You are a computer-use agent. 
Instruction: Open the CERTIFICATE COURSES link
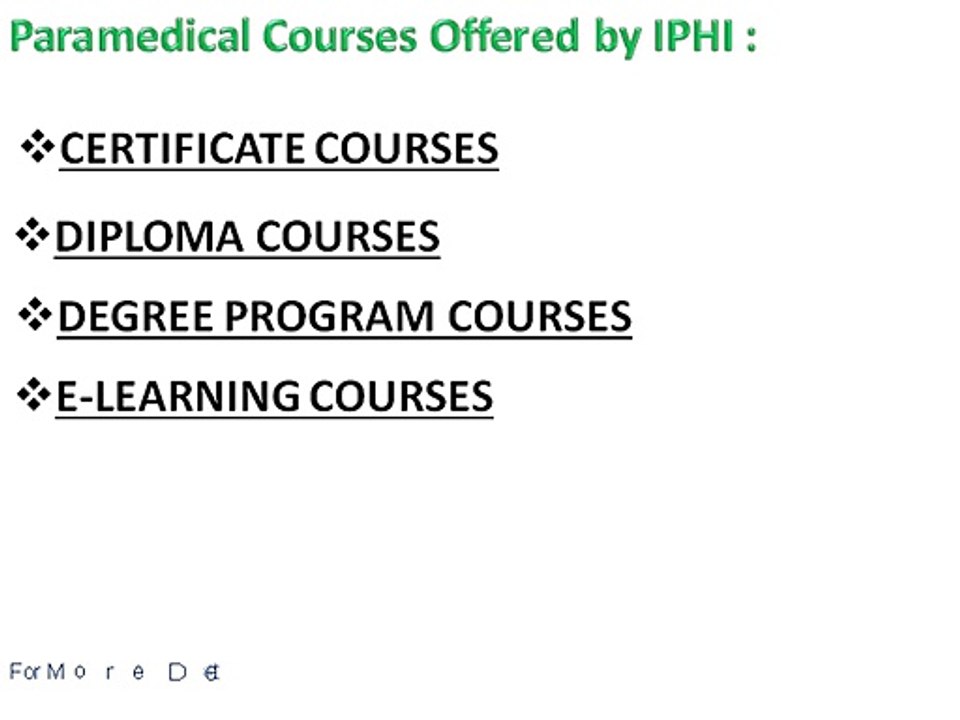coord(279,149)
